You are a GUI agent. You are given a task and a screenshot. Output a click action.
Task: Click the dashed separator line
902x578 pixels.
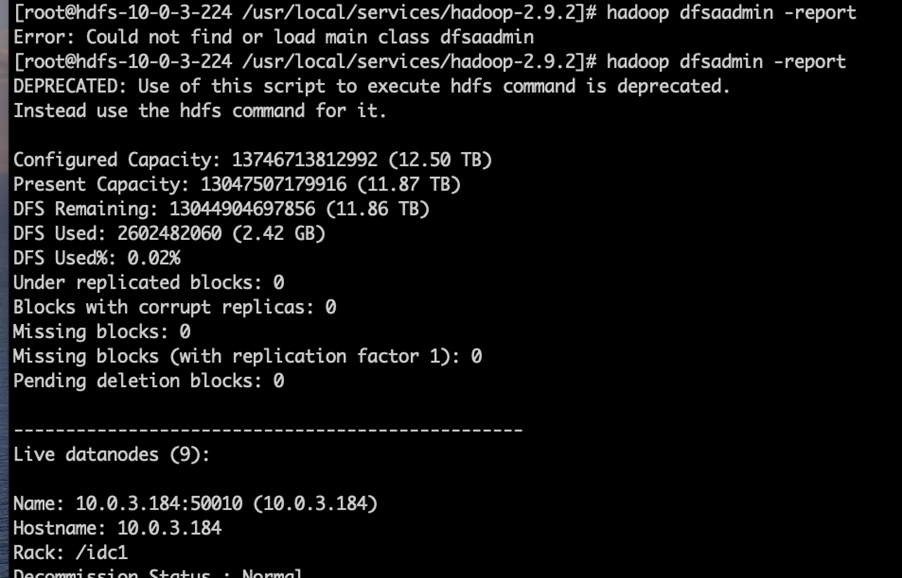[x=268, y=430]
